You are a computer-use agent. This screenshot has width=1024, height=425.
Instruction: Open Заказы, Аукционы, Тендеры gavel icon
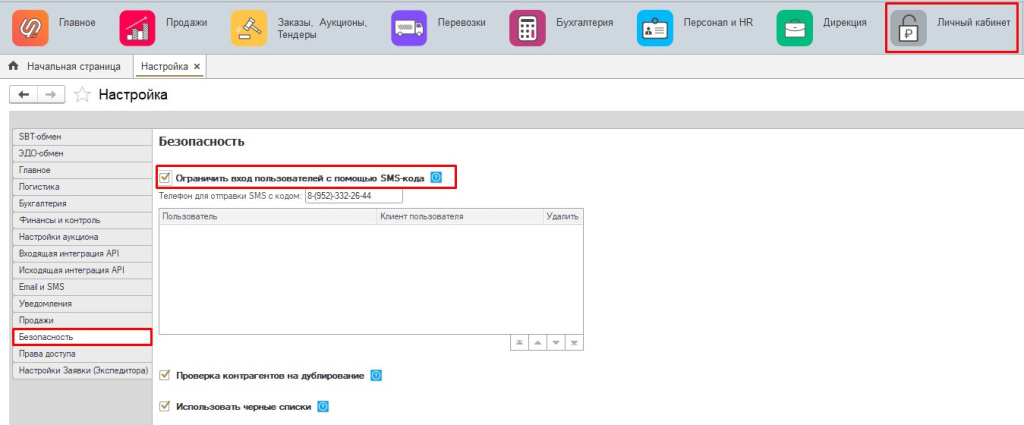(x=249, y=28)
